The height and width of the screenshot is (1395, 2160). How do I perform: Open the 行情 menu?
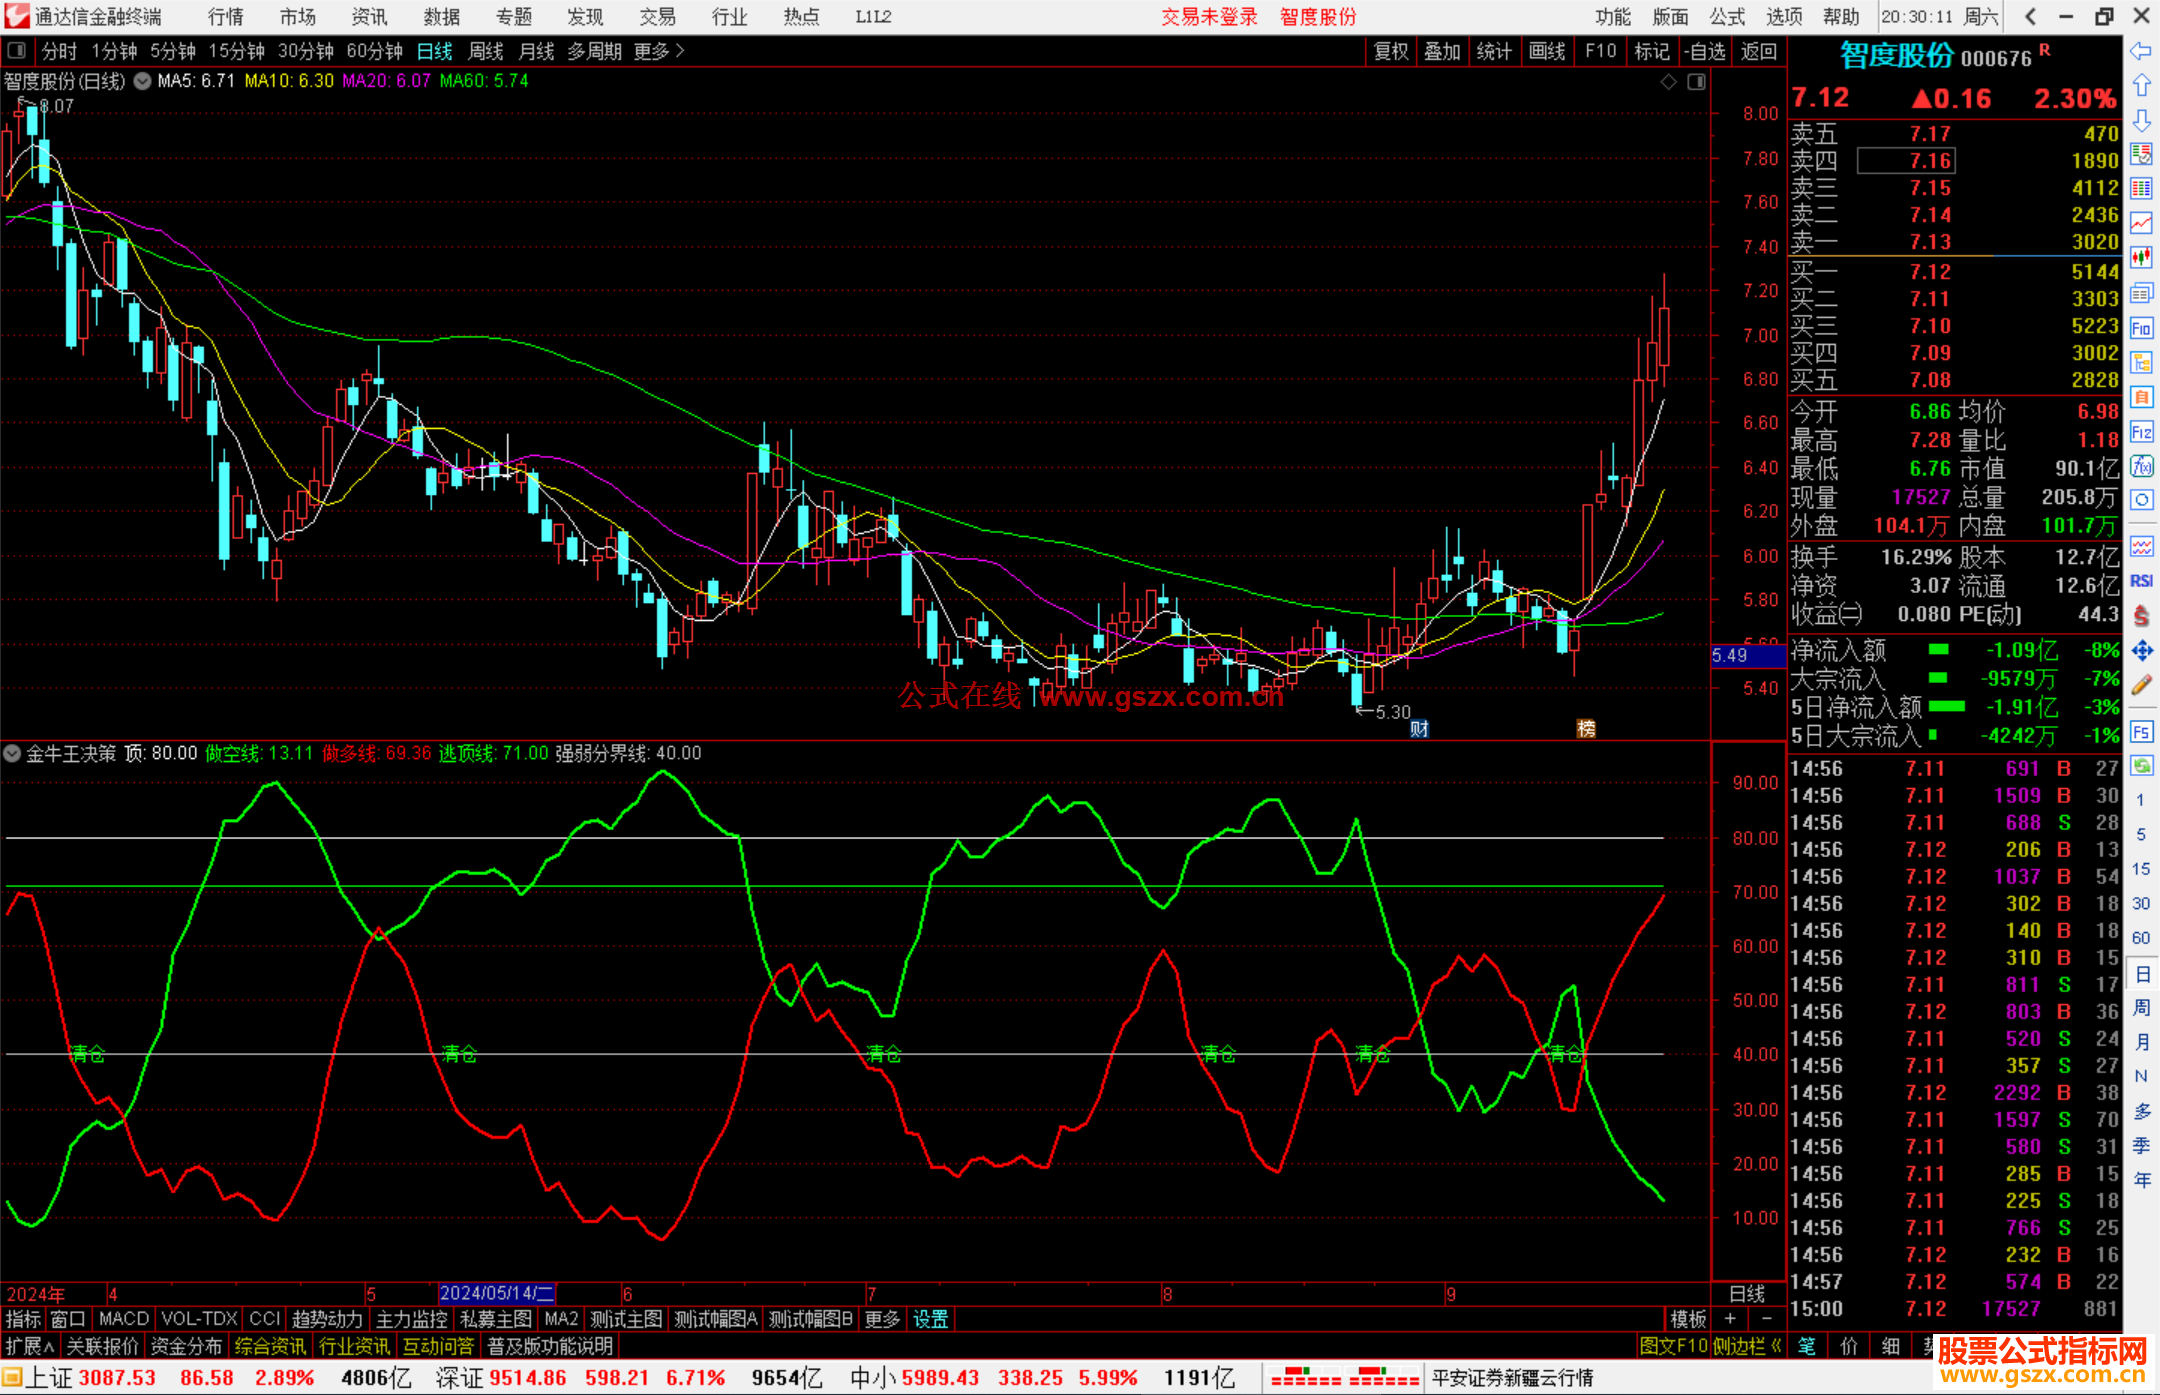[226, 17]
